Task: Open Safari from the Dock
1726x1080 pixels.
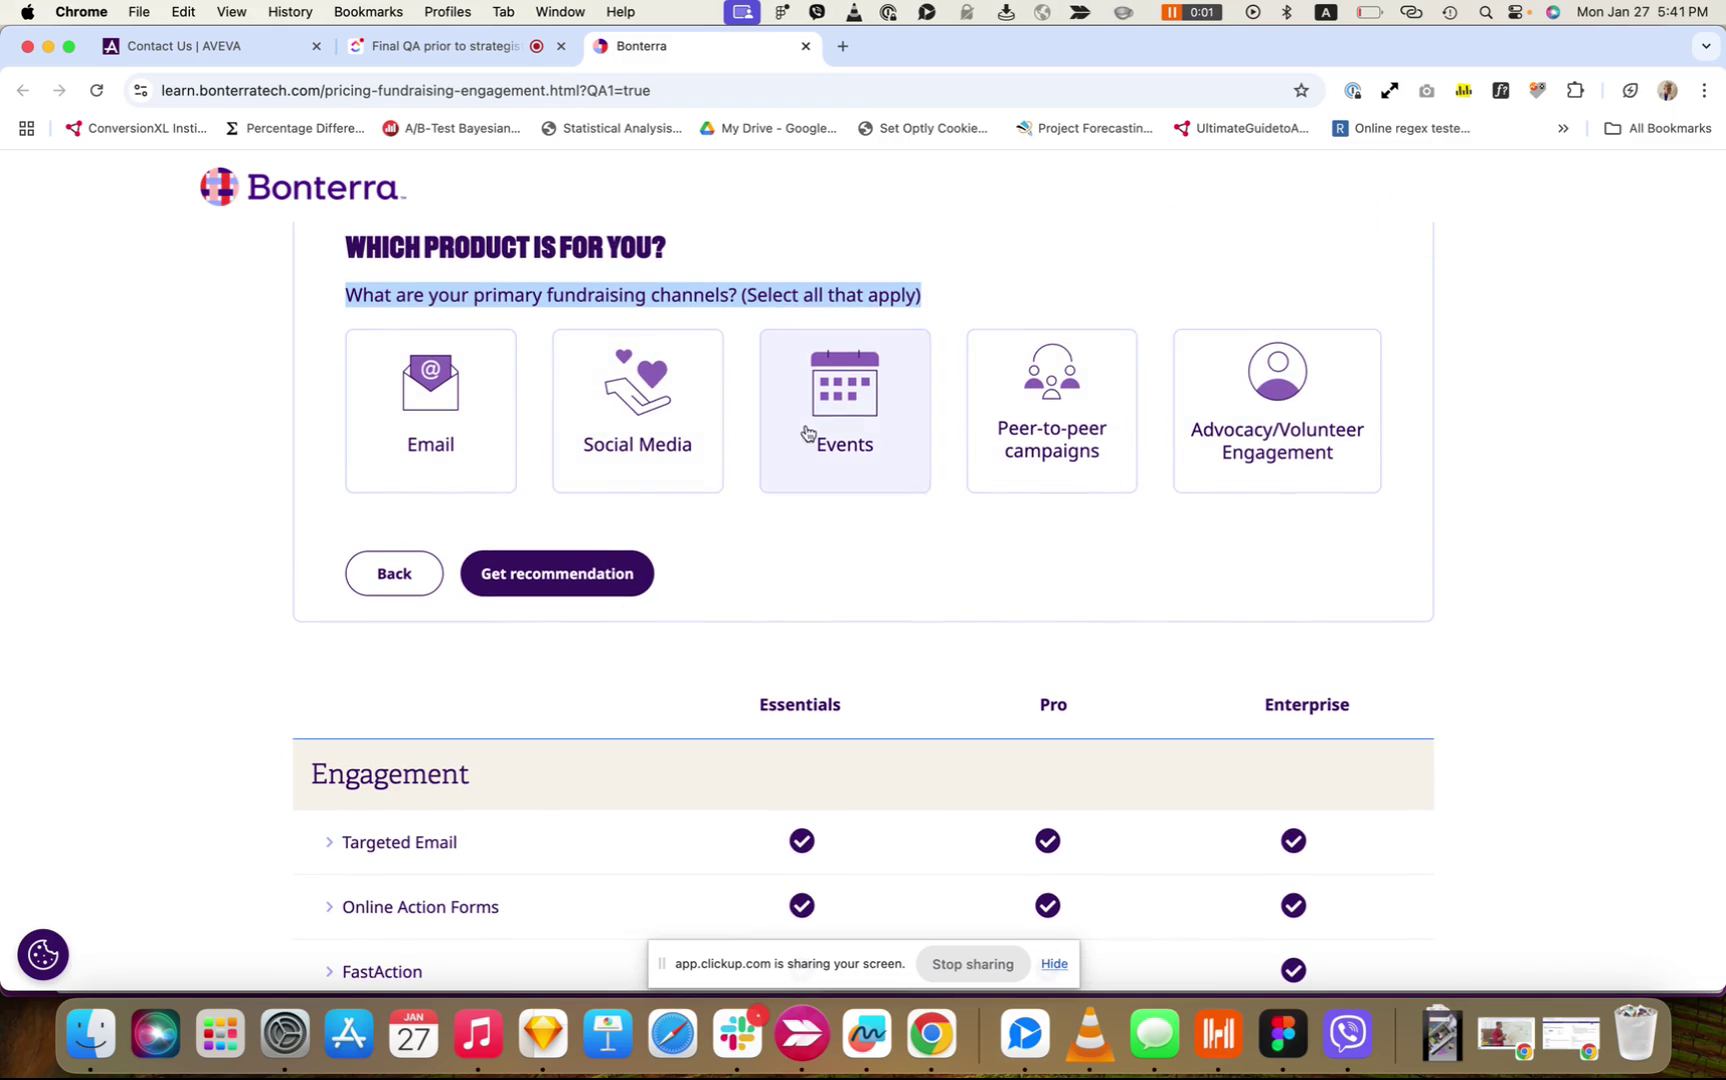Action: tap(673, 1034)
